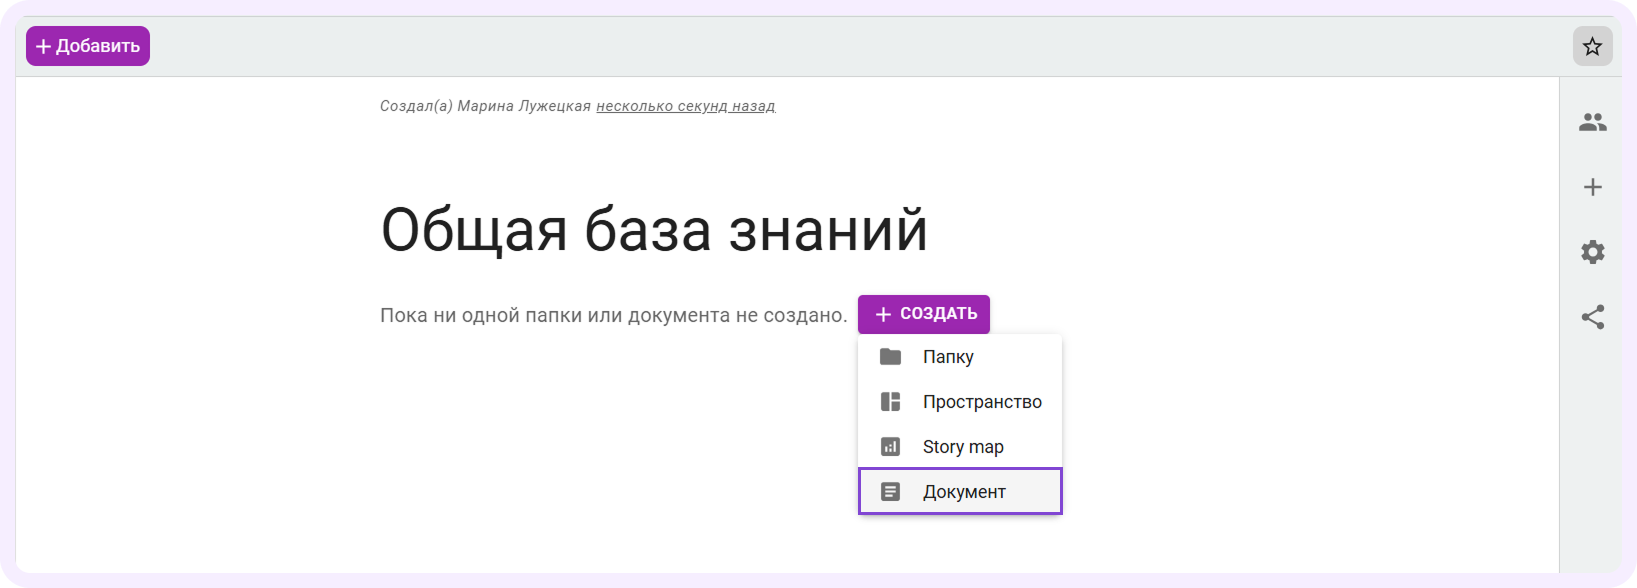The height and width of the screenshot is (588, 1637).
Task: Open settings gear in right sidebar
Action: tap(1592, 252)
